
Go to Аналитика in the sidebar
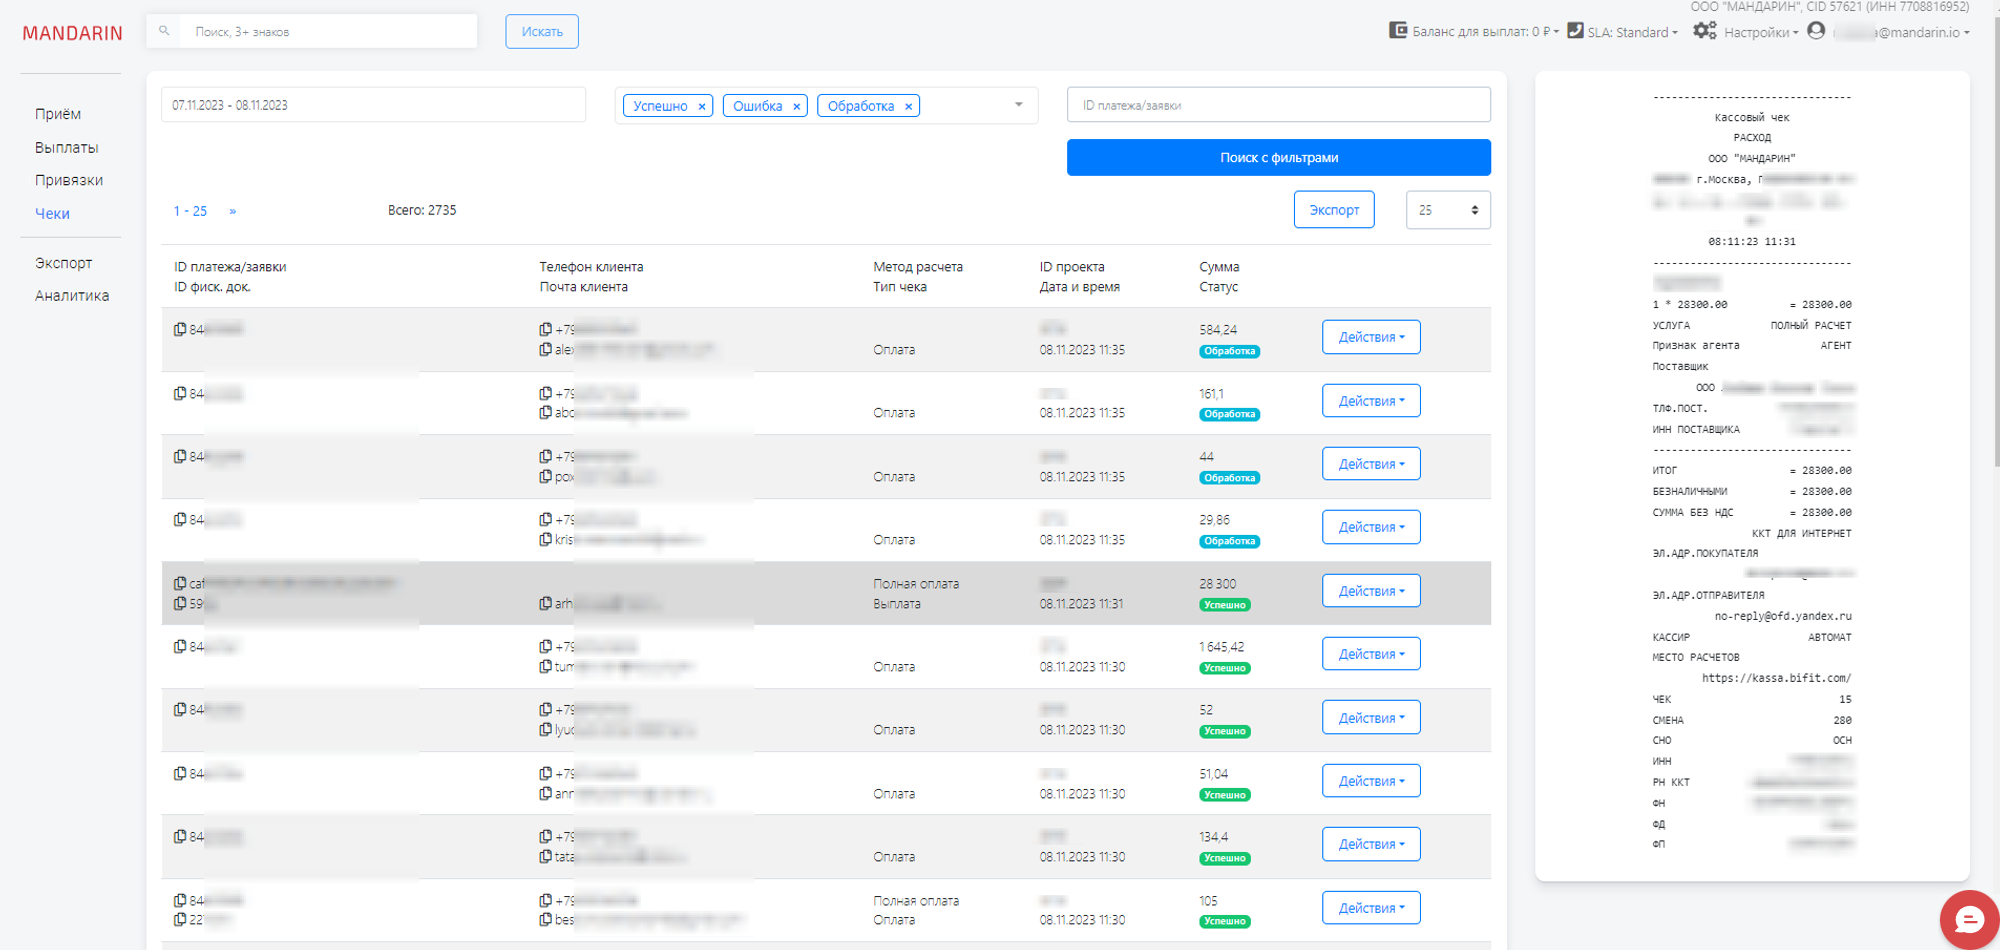click(72, 295)
